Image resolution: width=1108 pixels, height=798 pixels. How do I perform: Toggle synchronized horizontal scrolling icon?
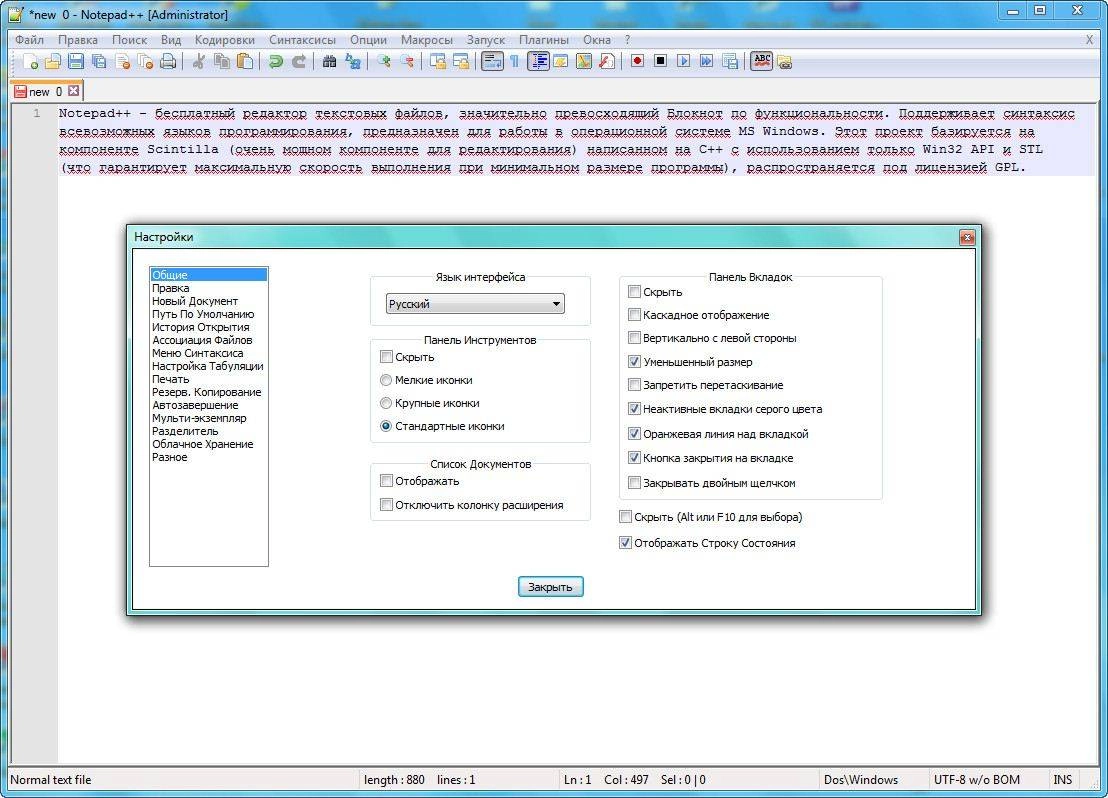(461, 61)
